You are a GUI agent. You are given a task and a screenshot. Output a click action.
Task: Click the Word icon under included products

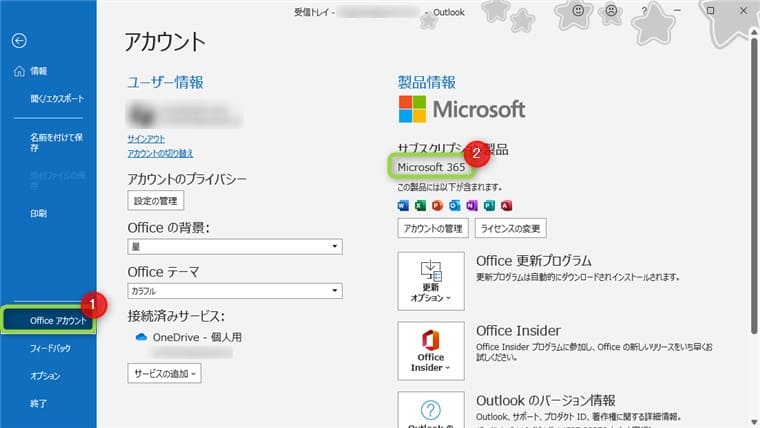coord(403,206)
